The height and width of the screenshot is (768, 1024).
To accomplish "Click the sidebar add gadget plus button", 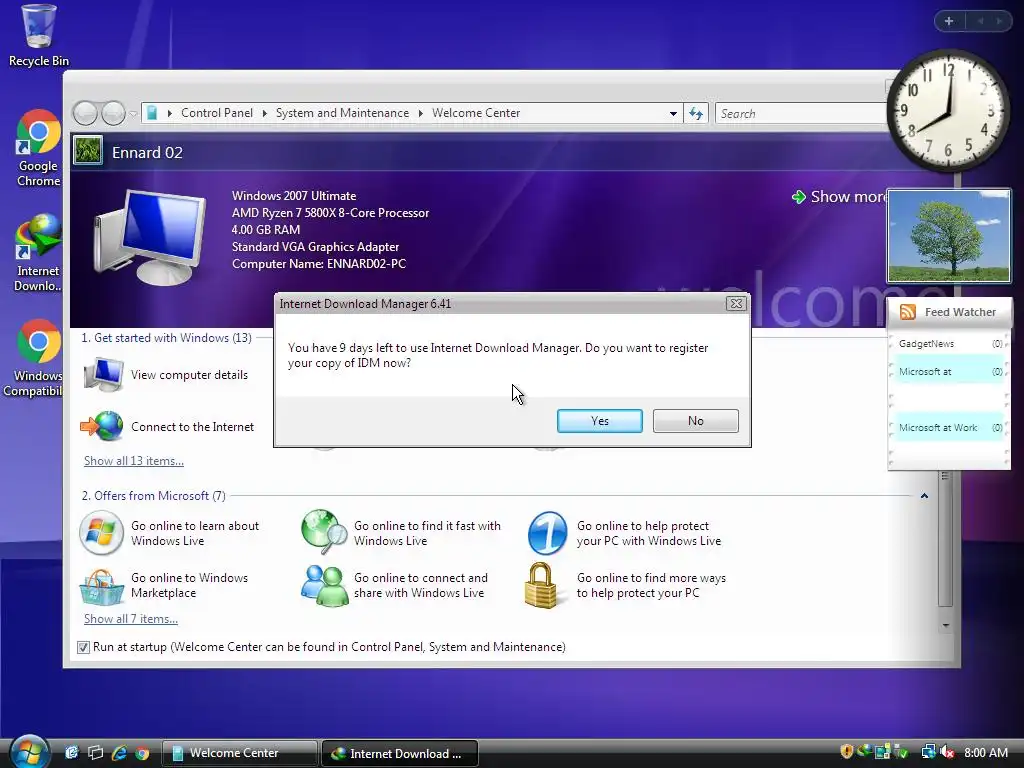I will point(949,21).
